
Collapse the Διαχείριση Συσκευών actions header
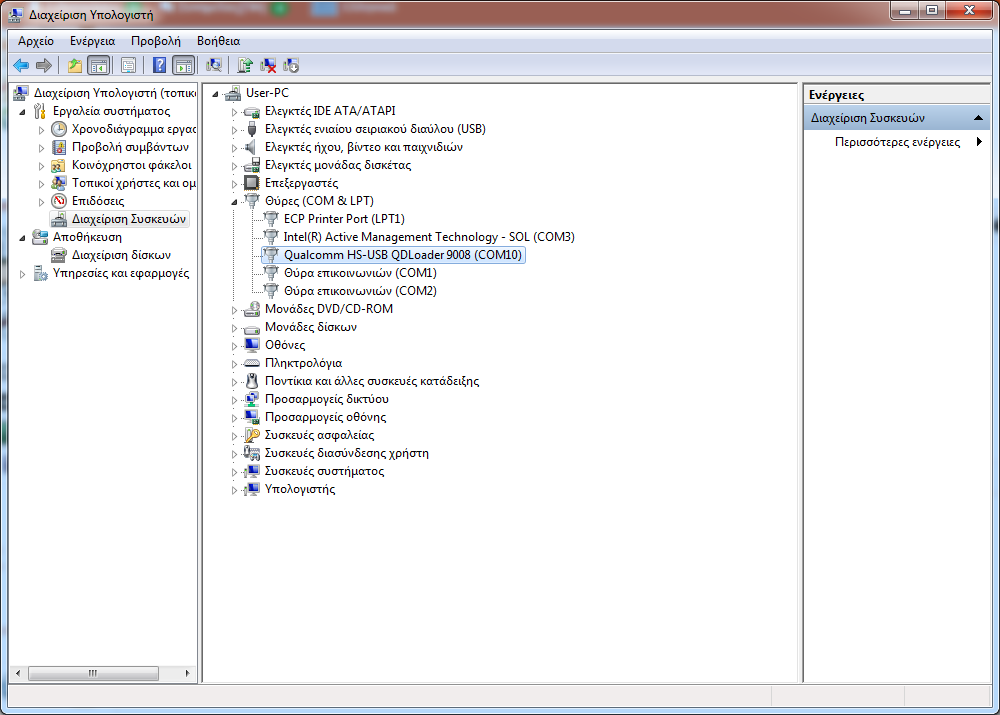click(979, 117)
